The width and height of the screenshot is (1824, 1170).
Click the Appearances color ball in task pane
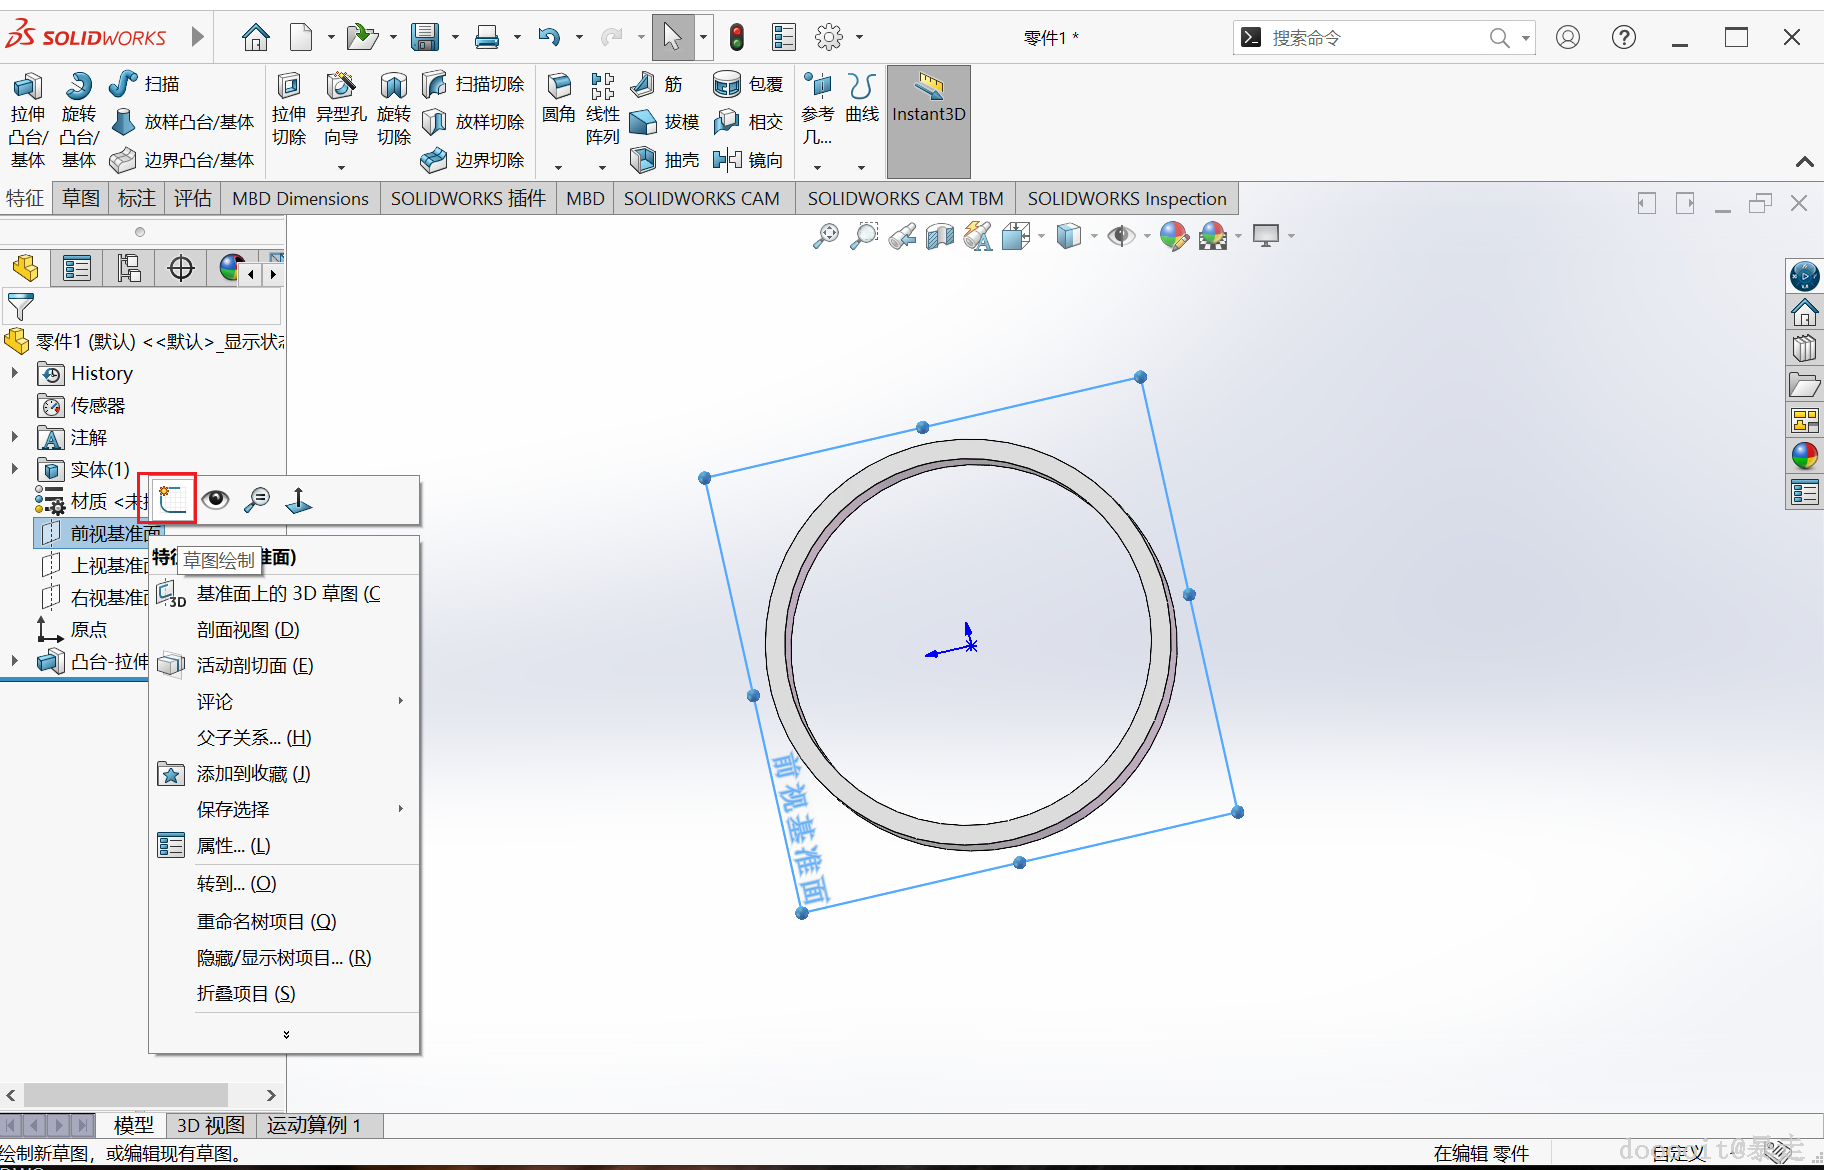(x=1804, y=456)
